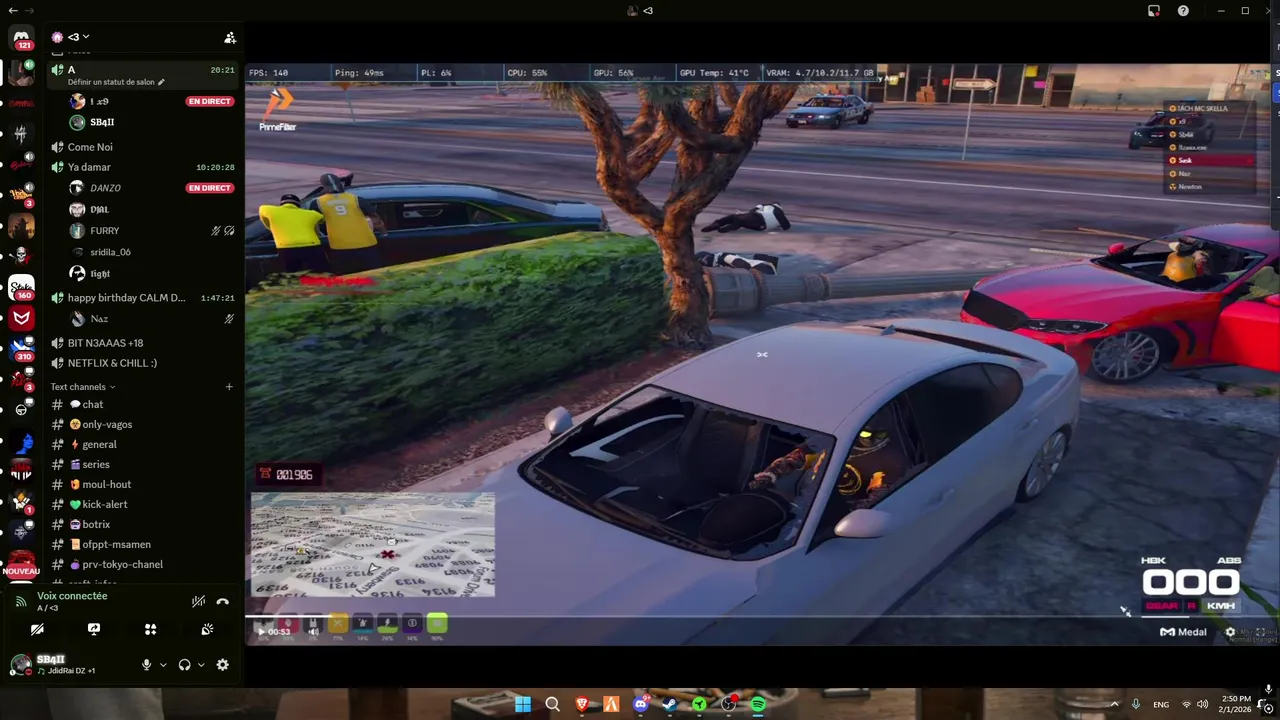The width and height of the screenshot is (1280, 720).
Task: Open the ofppt-msamen text channel
Action: coord(145,544)
